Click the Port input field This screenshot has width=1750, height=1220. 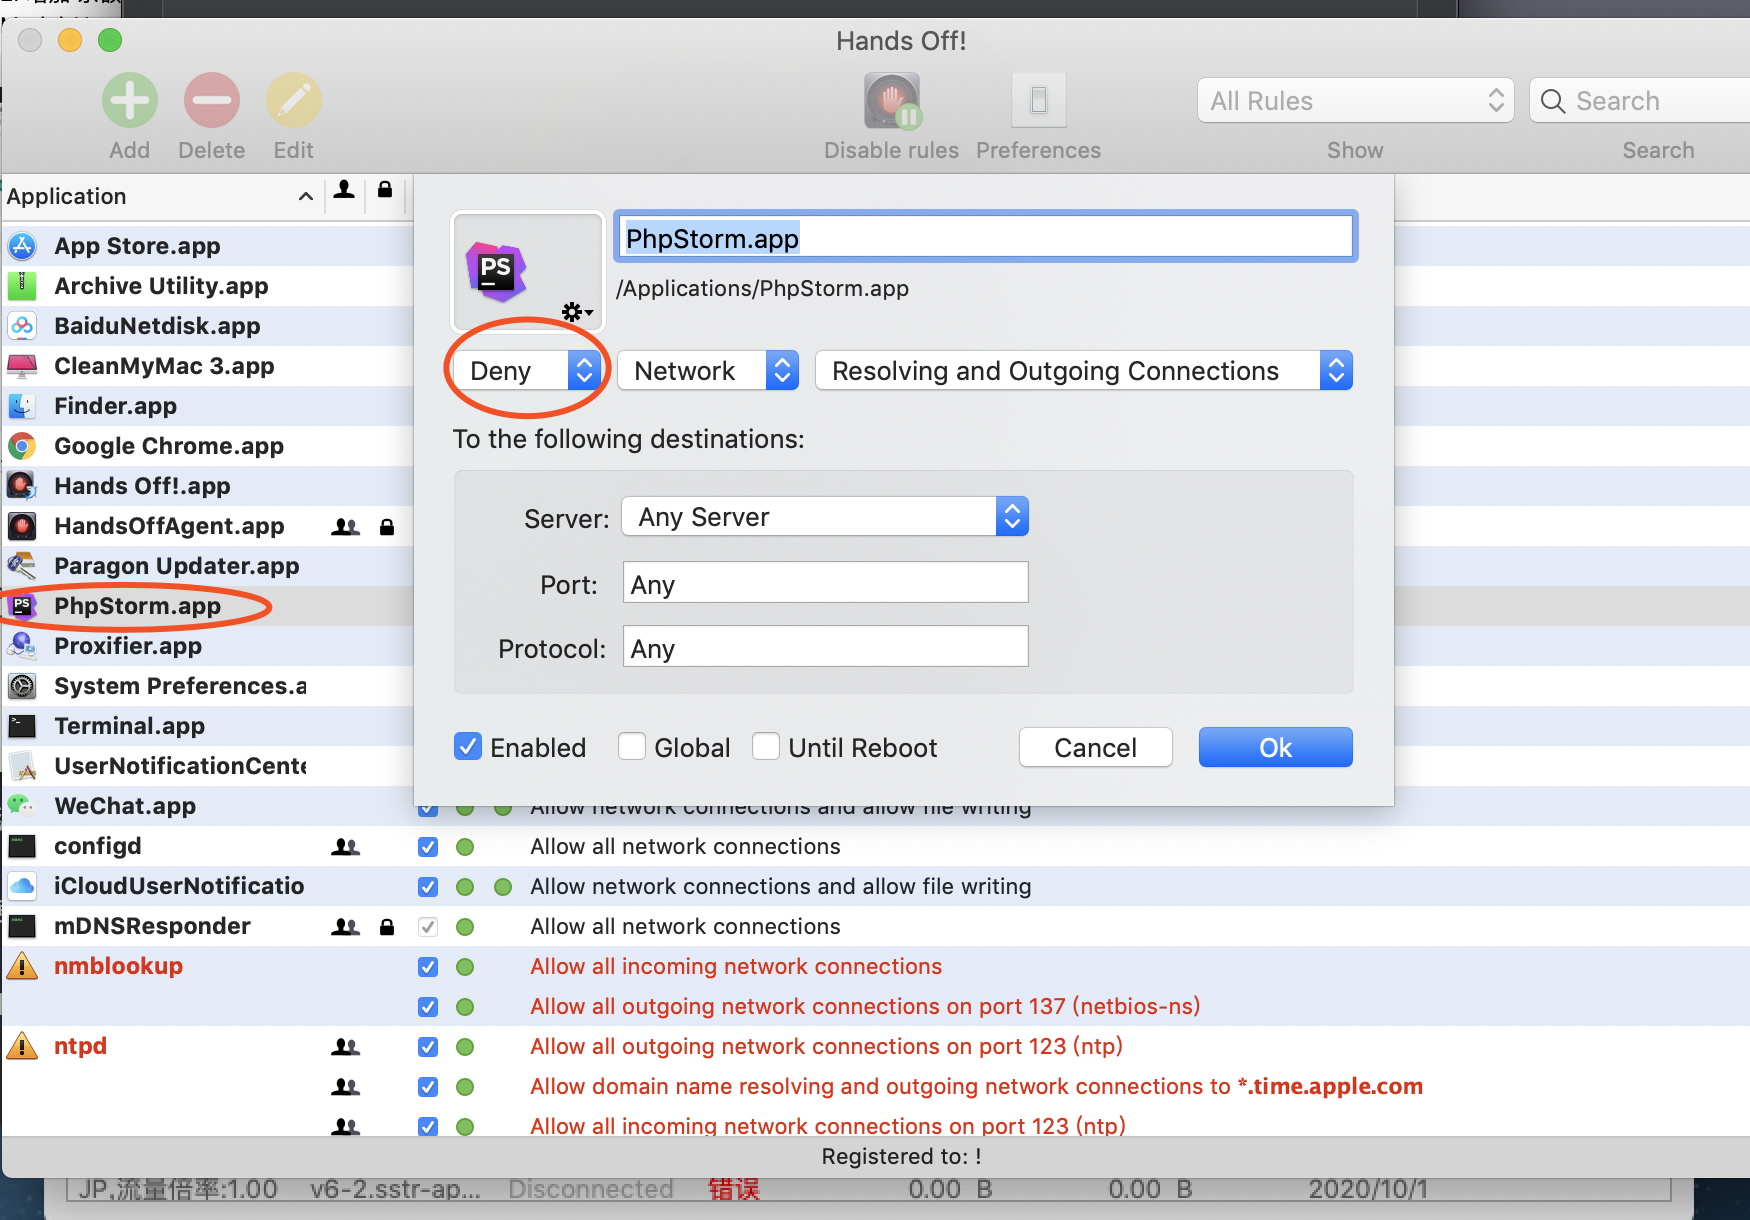pyautogui.click(x=826, y=583)
